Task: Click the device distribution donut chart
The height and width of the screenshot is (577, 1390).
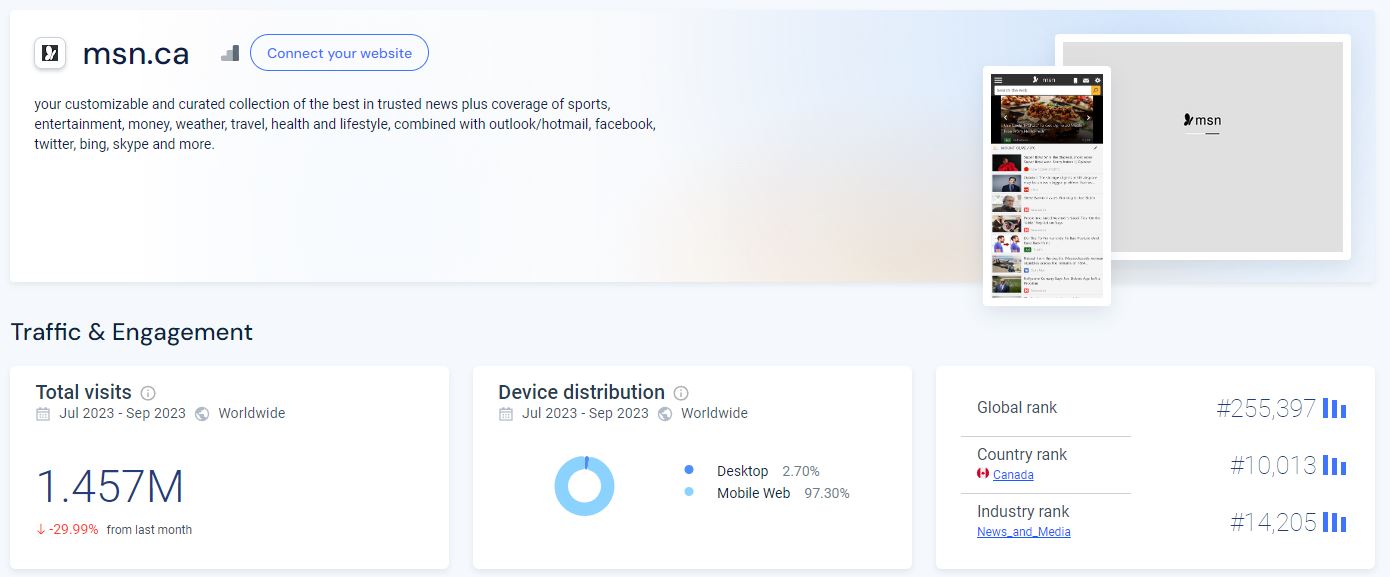Action: pos(584,486)
